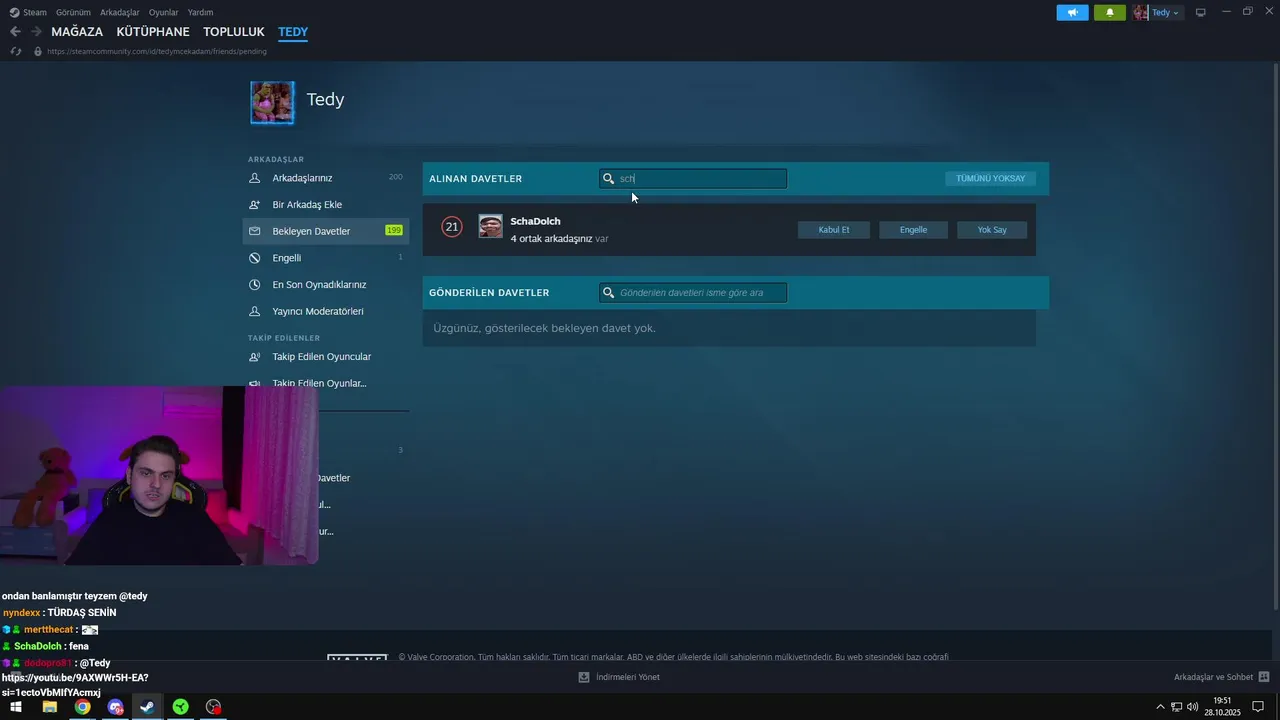Click the magnifier icon in received invites search
The image size is (1280, 720).
pyautogui.click(x=608, y=179)
